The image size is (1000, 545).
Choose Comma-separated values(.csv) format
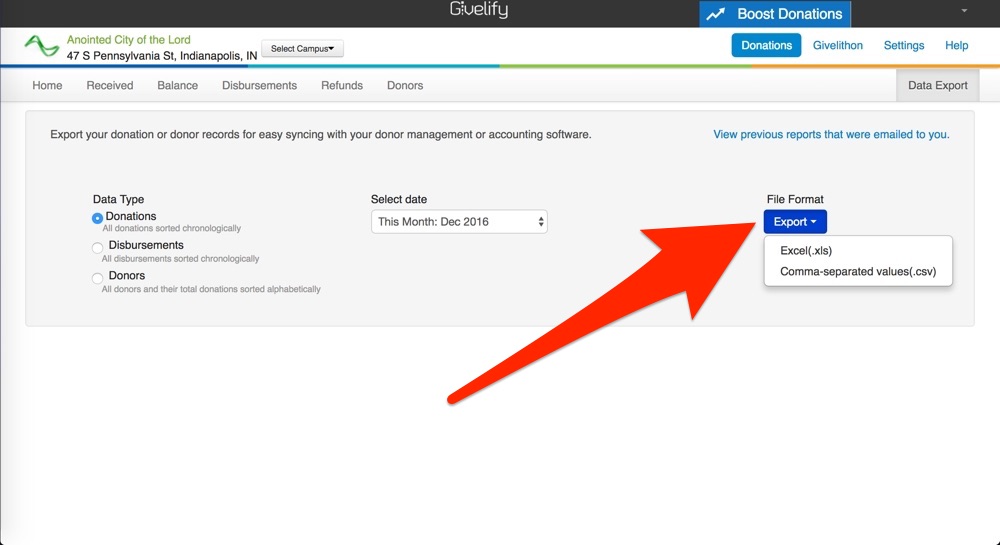(858, 272)
